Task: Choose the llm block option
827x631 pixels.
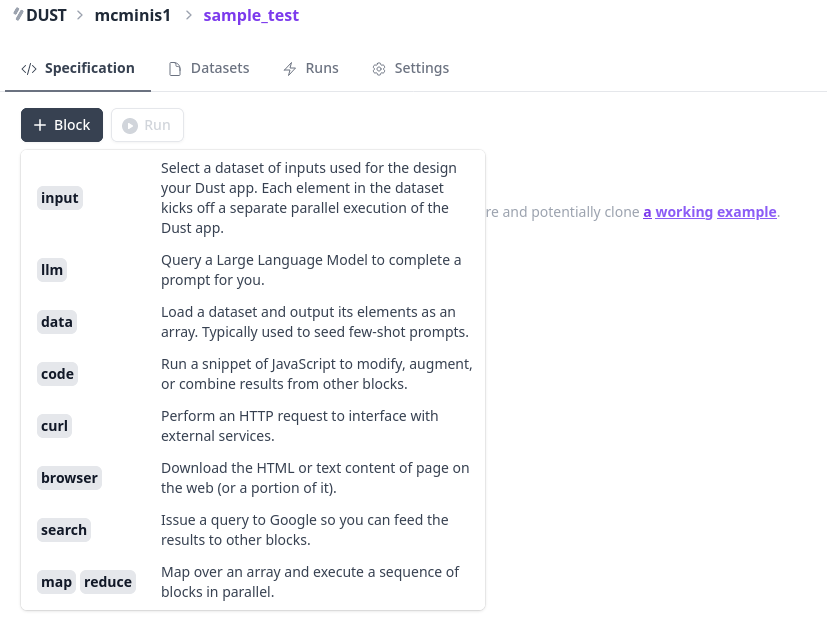Action: 253,270
